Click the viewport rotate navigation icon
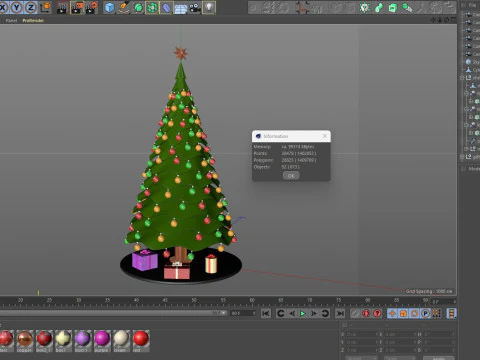Viewport: 480px width, 360px height. (x=447, y=20)
